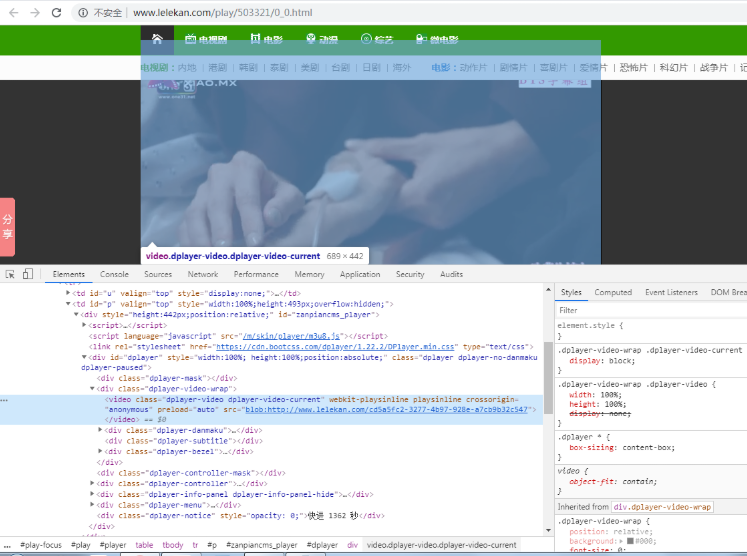
Task: Open the m3u8.js script source link
Action: coord(291,336)
